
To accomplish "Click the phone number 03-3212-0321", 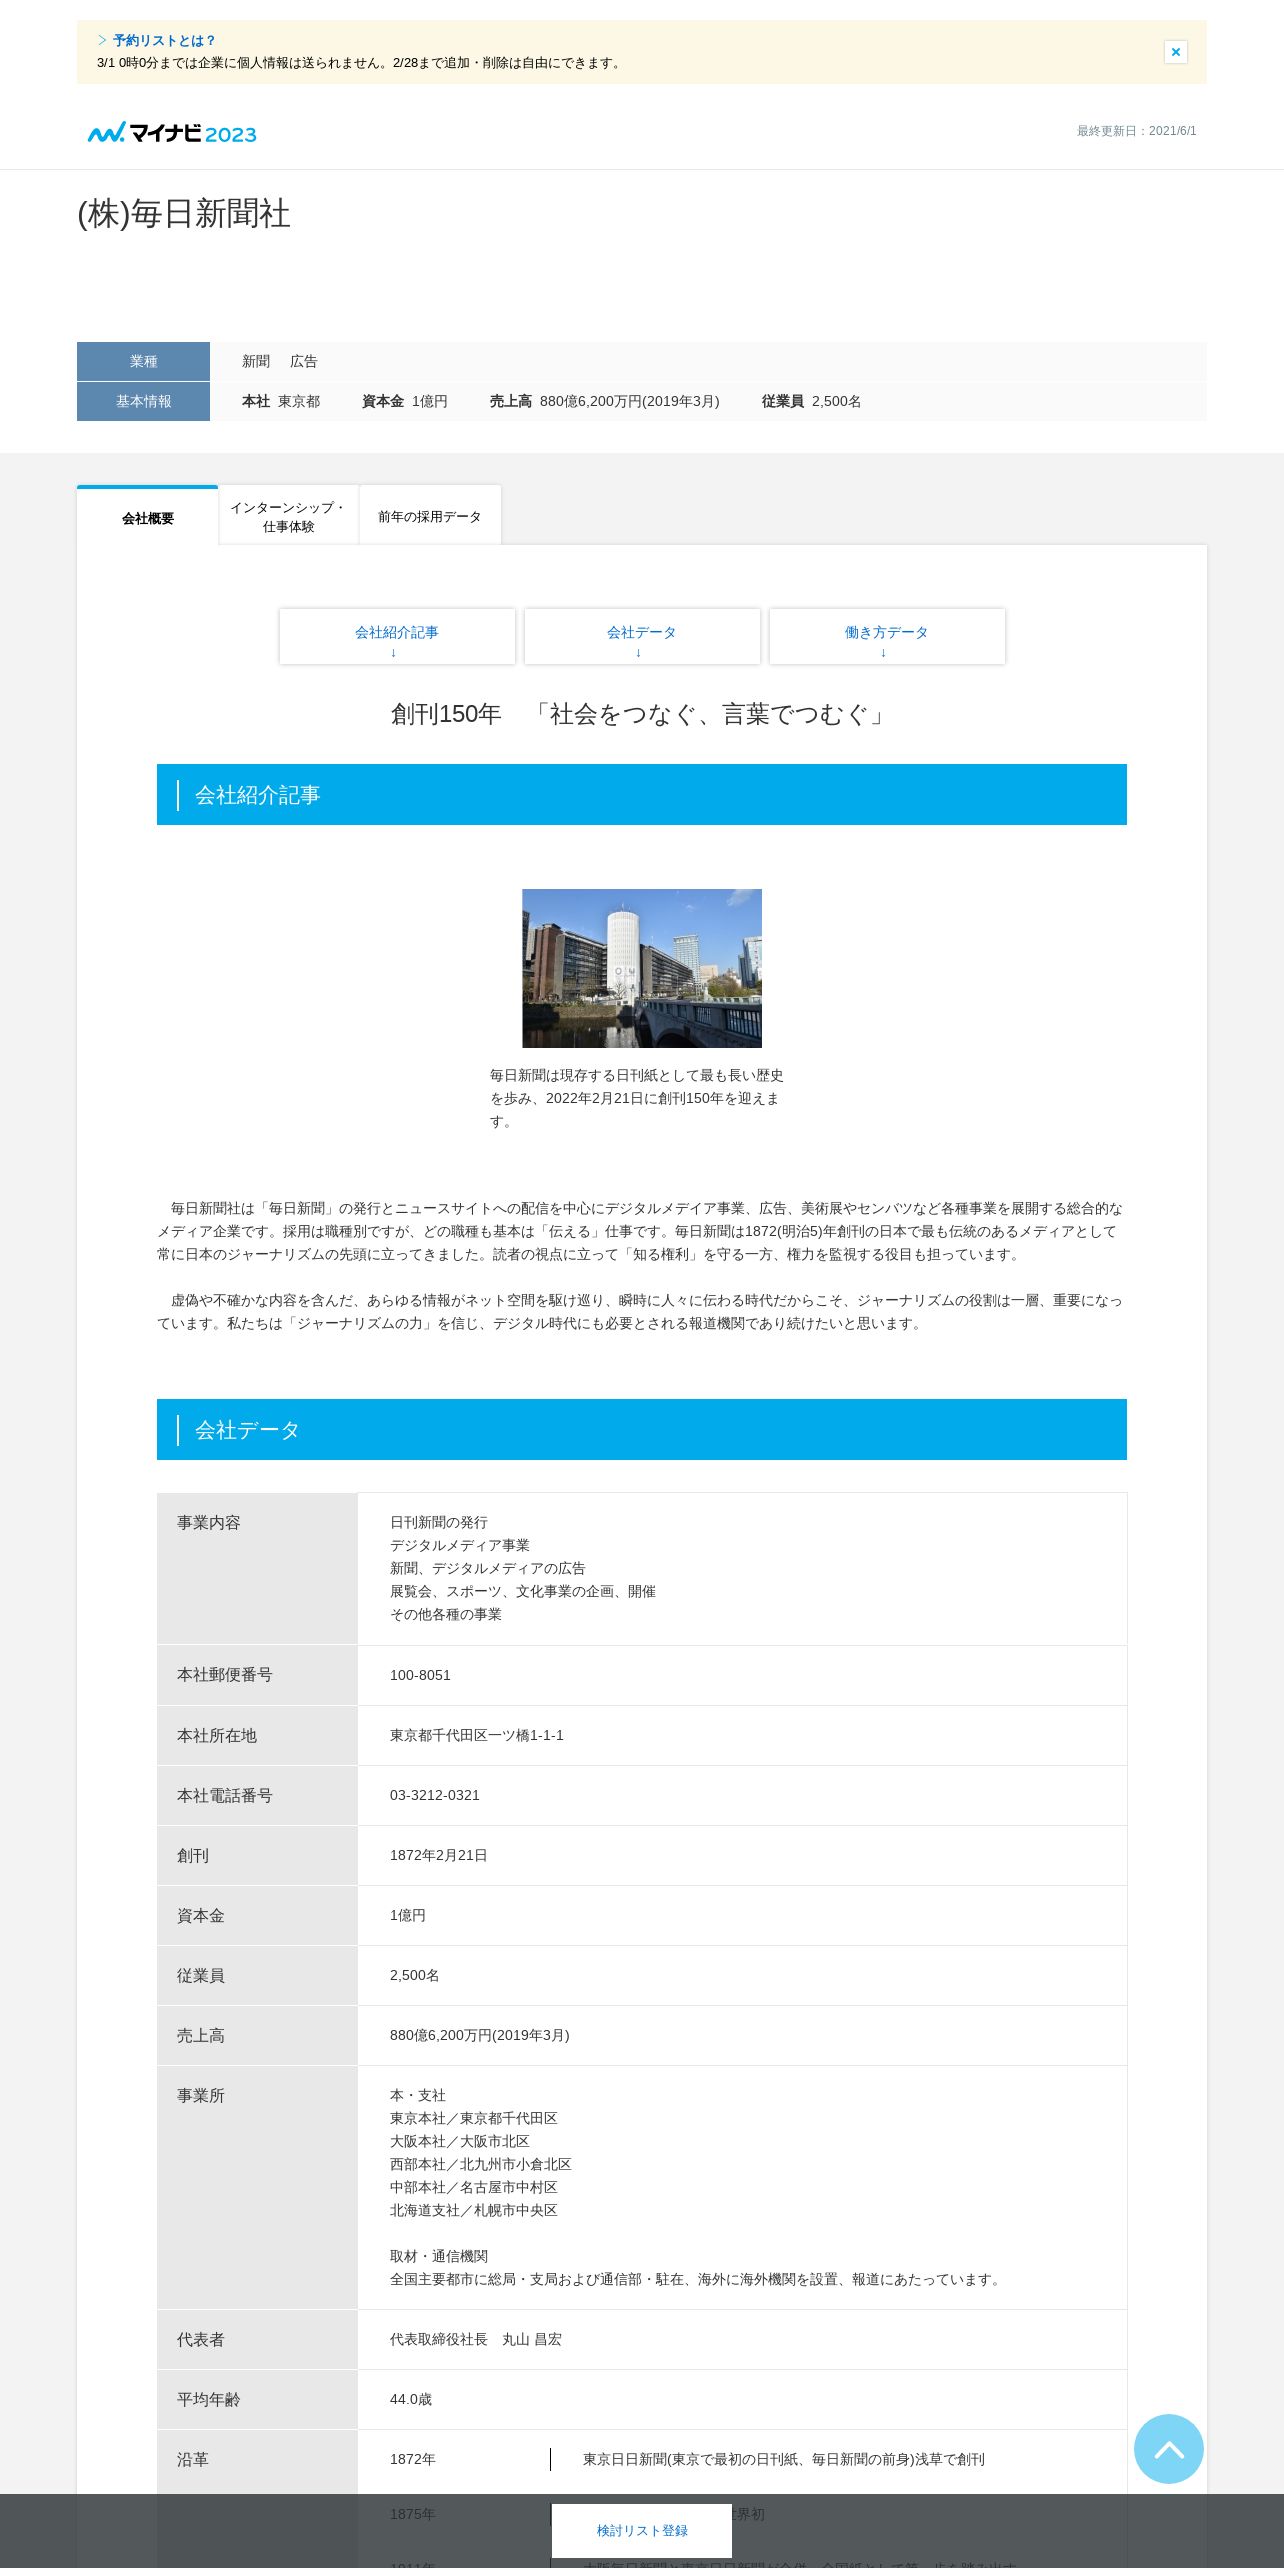I will click(x=435, y=1795).
